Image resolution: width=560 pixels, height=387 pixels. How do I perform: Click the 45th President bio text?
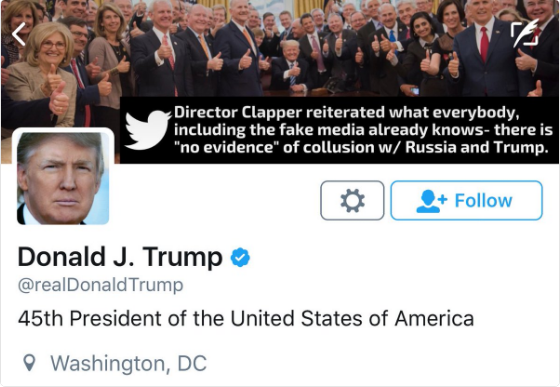coord(246,318)
